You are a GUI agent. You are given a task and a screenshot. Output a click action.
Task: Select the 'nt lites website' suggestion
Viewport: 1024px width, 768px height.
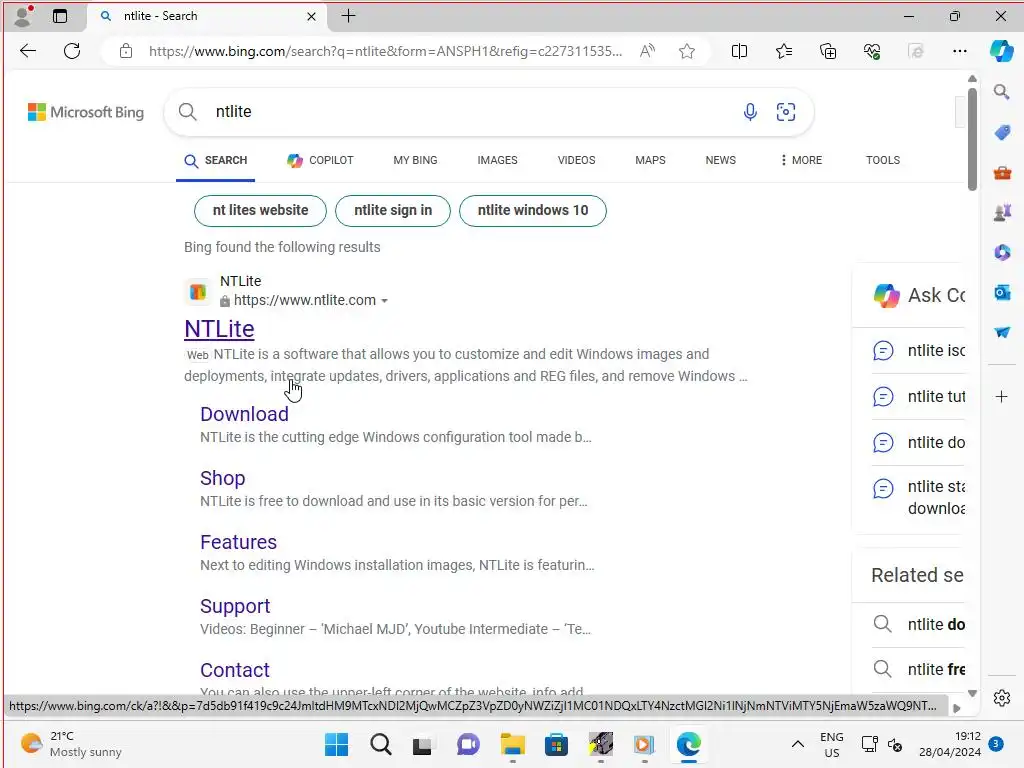tap(260, 210)
